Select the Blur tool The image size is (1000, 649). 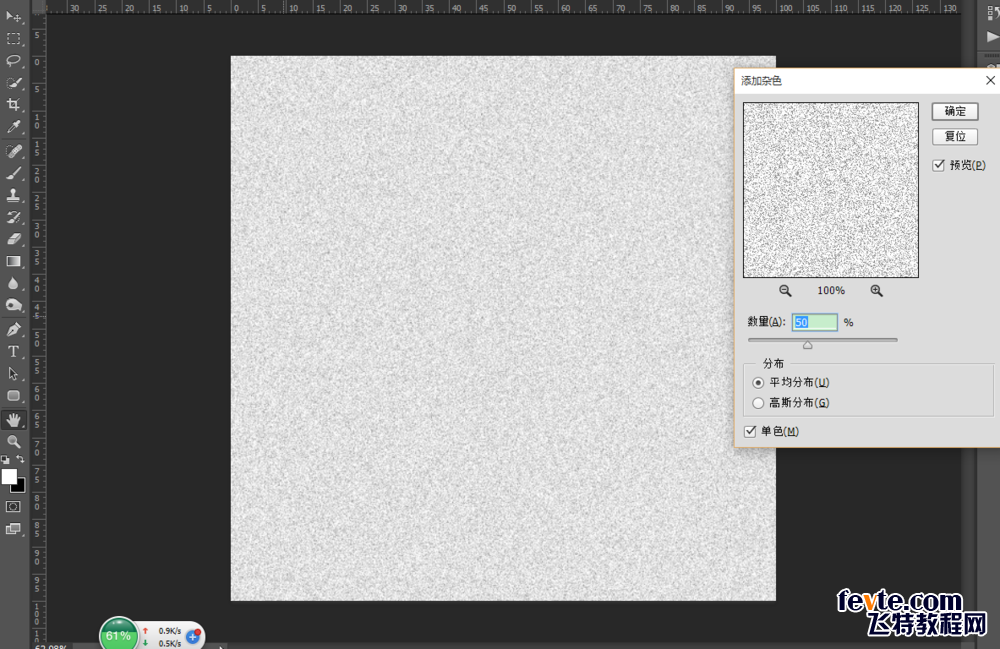13,283
